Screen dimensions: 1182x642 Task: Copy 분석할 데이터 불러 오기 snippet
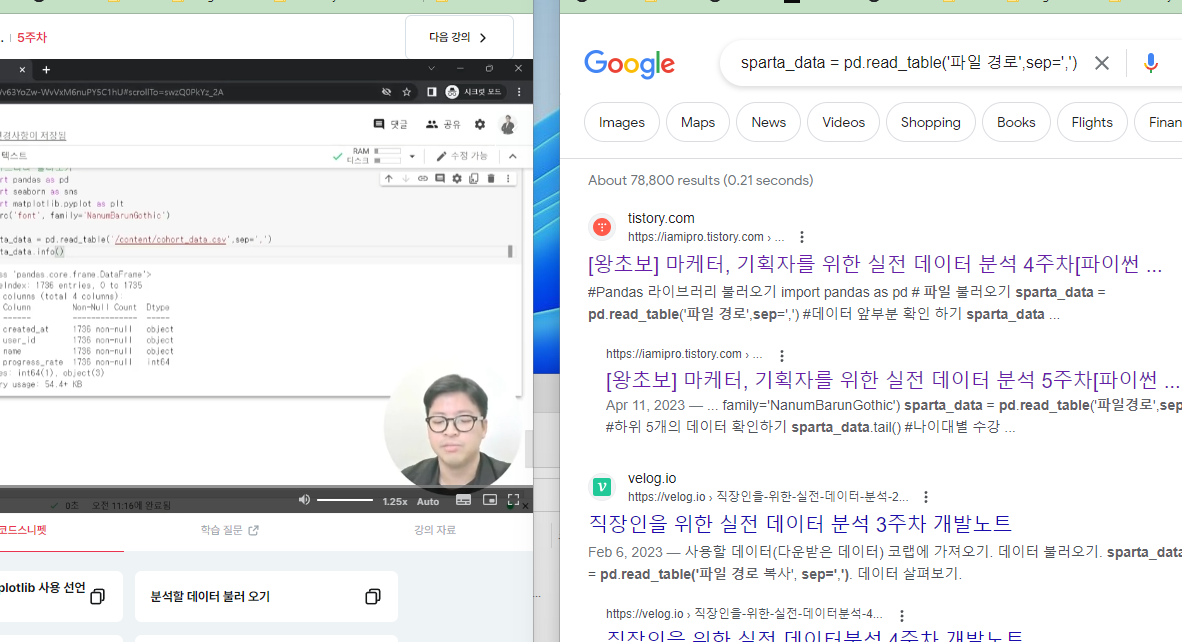click(372, 597)
